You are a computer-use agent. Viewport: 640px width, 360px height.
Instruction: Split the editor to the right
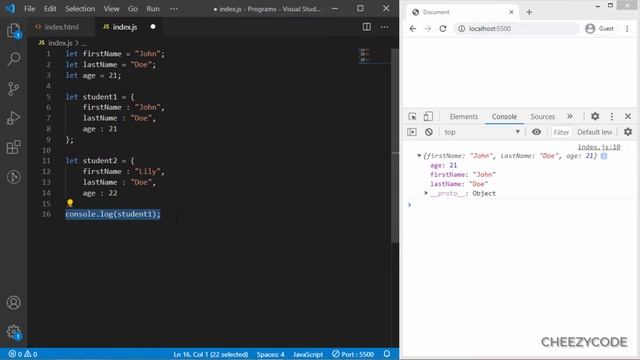[x=367, y=27]
